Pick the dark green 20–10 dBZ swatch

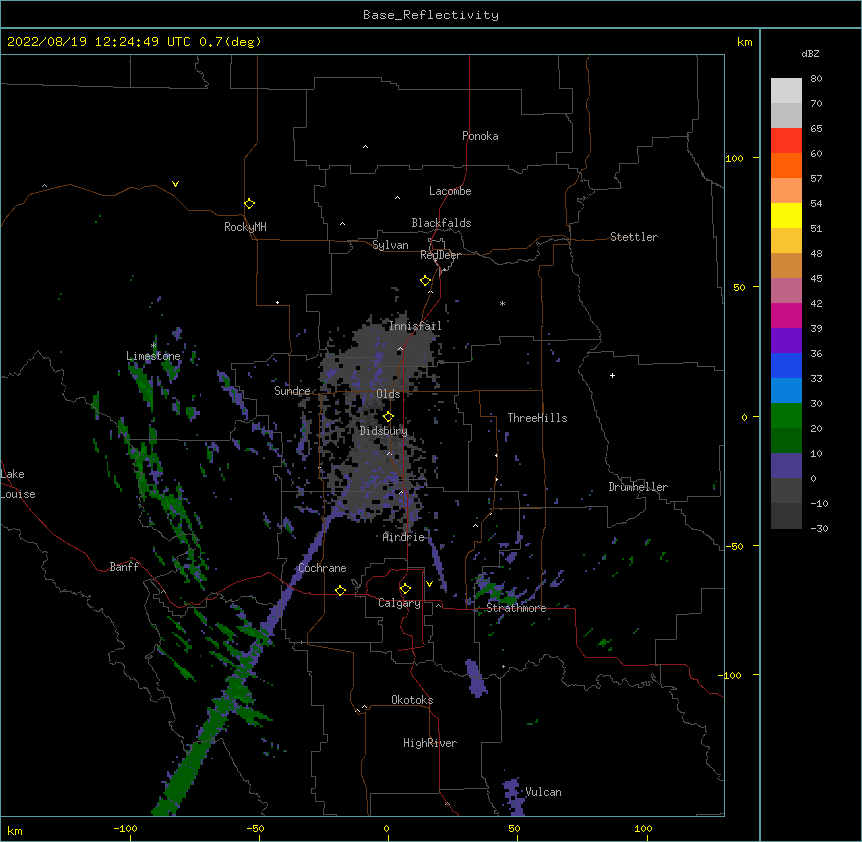[x=786, y=440]
